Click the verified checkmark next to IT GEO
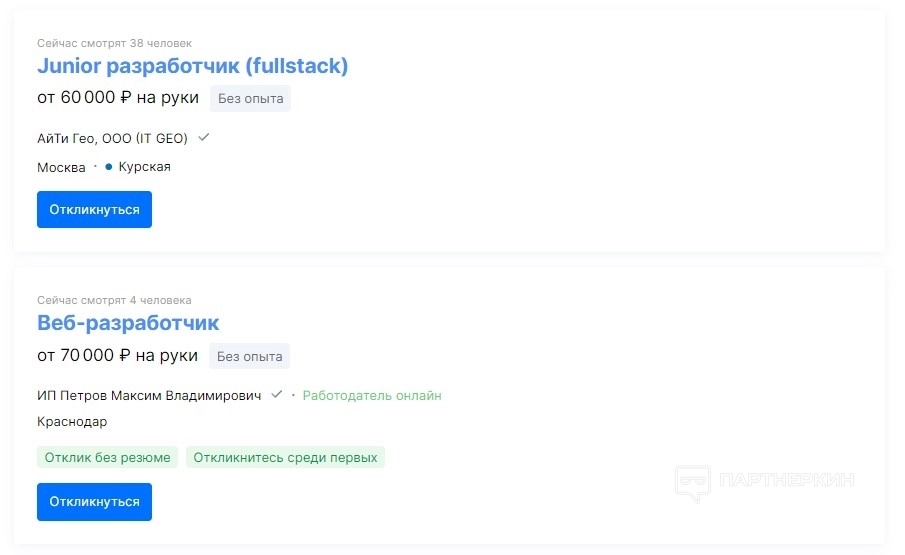Image resolution: width=905 pixels, height=555 pixels. (x=204, y=138)
